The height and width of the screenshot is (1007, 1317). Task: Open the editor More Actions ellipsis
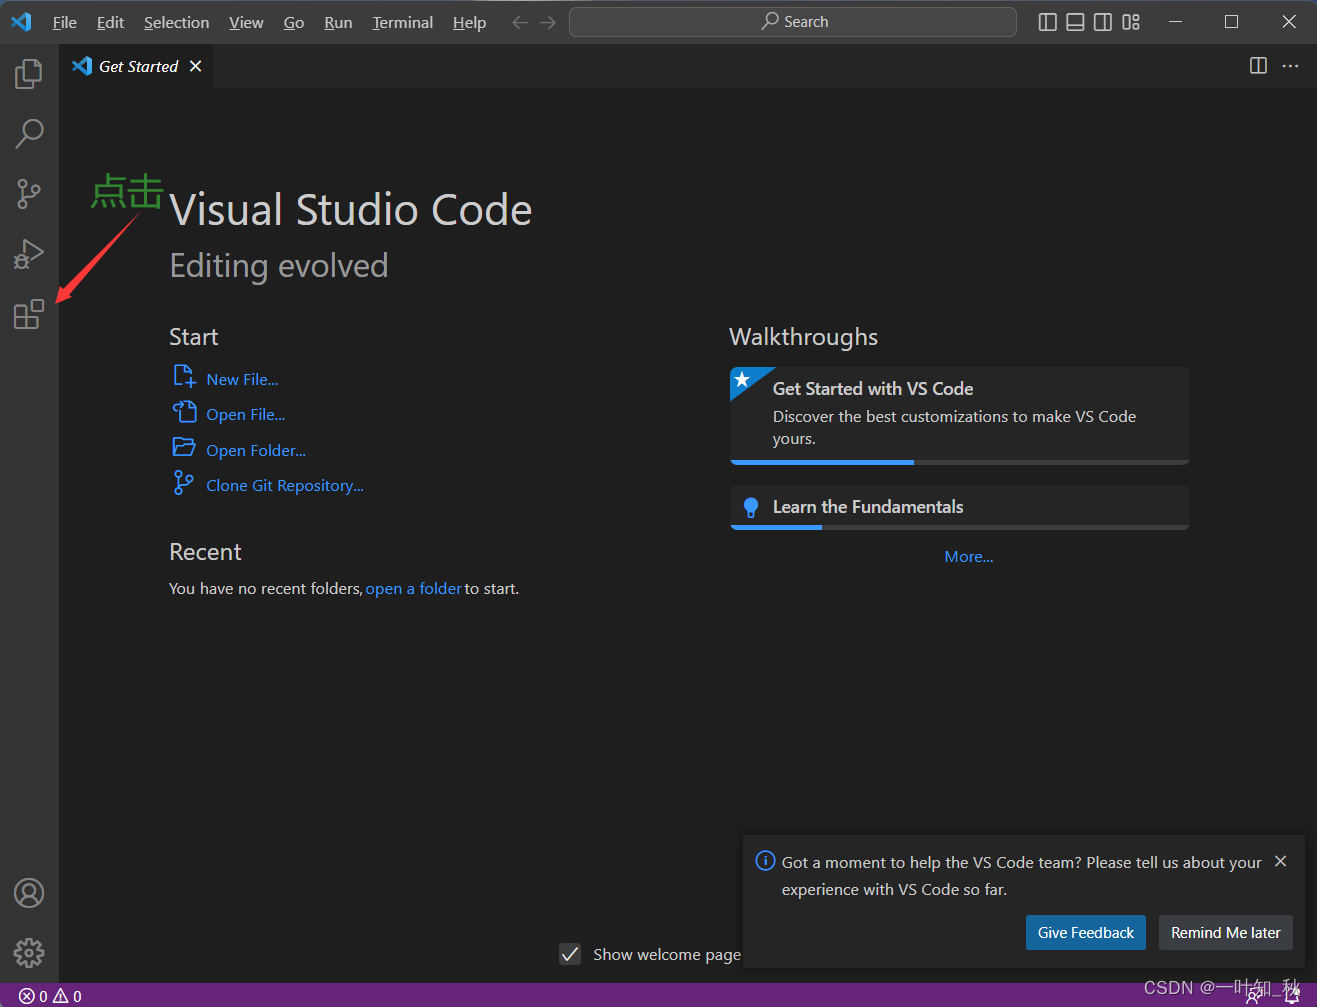tap(1291, 66)
